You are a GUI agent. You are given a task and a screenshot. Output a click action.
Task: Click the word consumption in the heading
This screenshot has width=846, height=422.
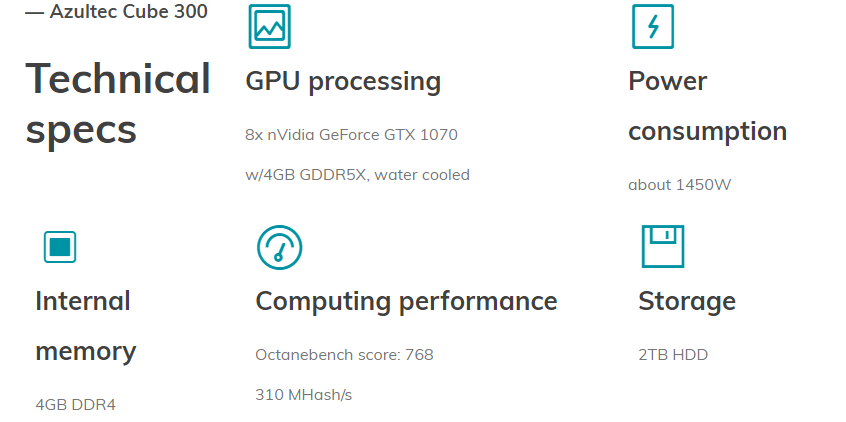[707, 132]
